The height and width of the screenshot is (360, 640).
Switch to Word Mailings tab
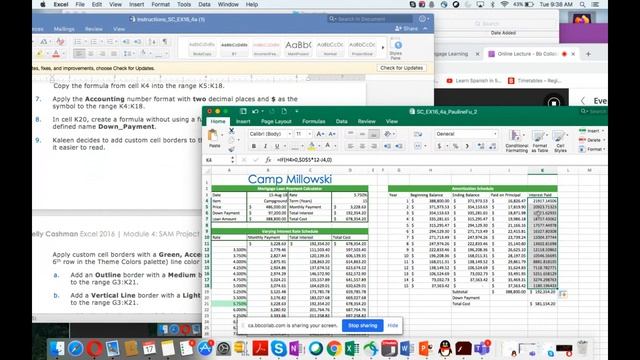point(64,29)
